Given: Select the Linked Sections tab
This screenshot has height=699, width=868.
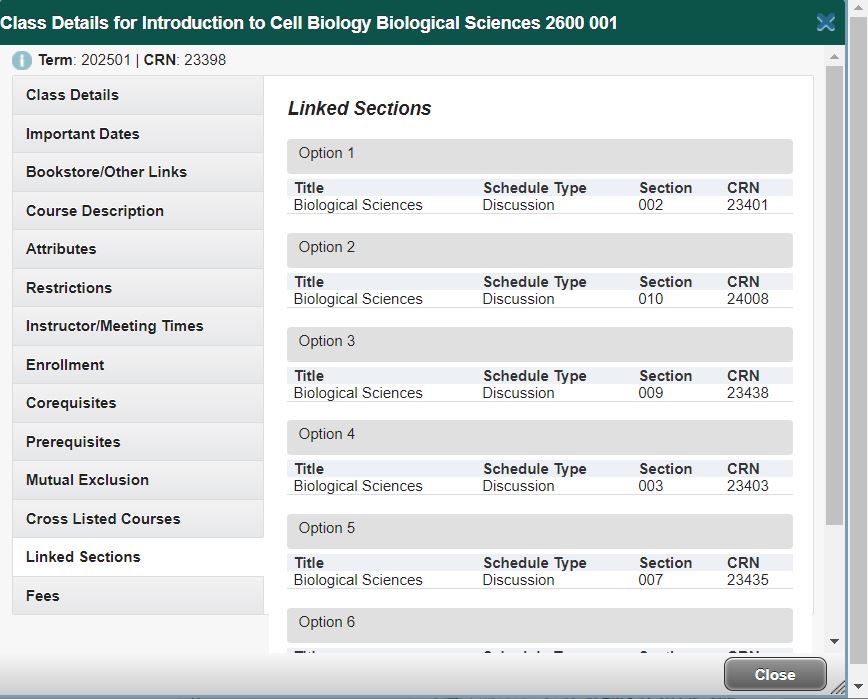Looking at the screenshot, I should (138, 557).
